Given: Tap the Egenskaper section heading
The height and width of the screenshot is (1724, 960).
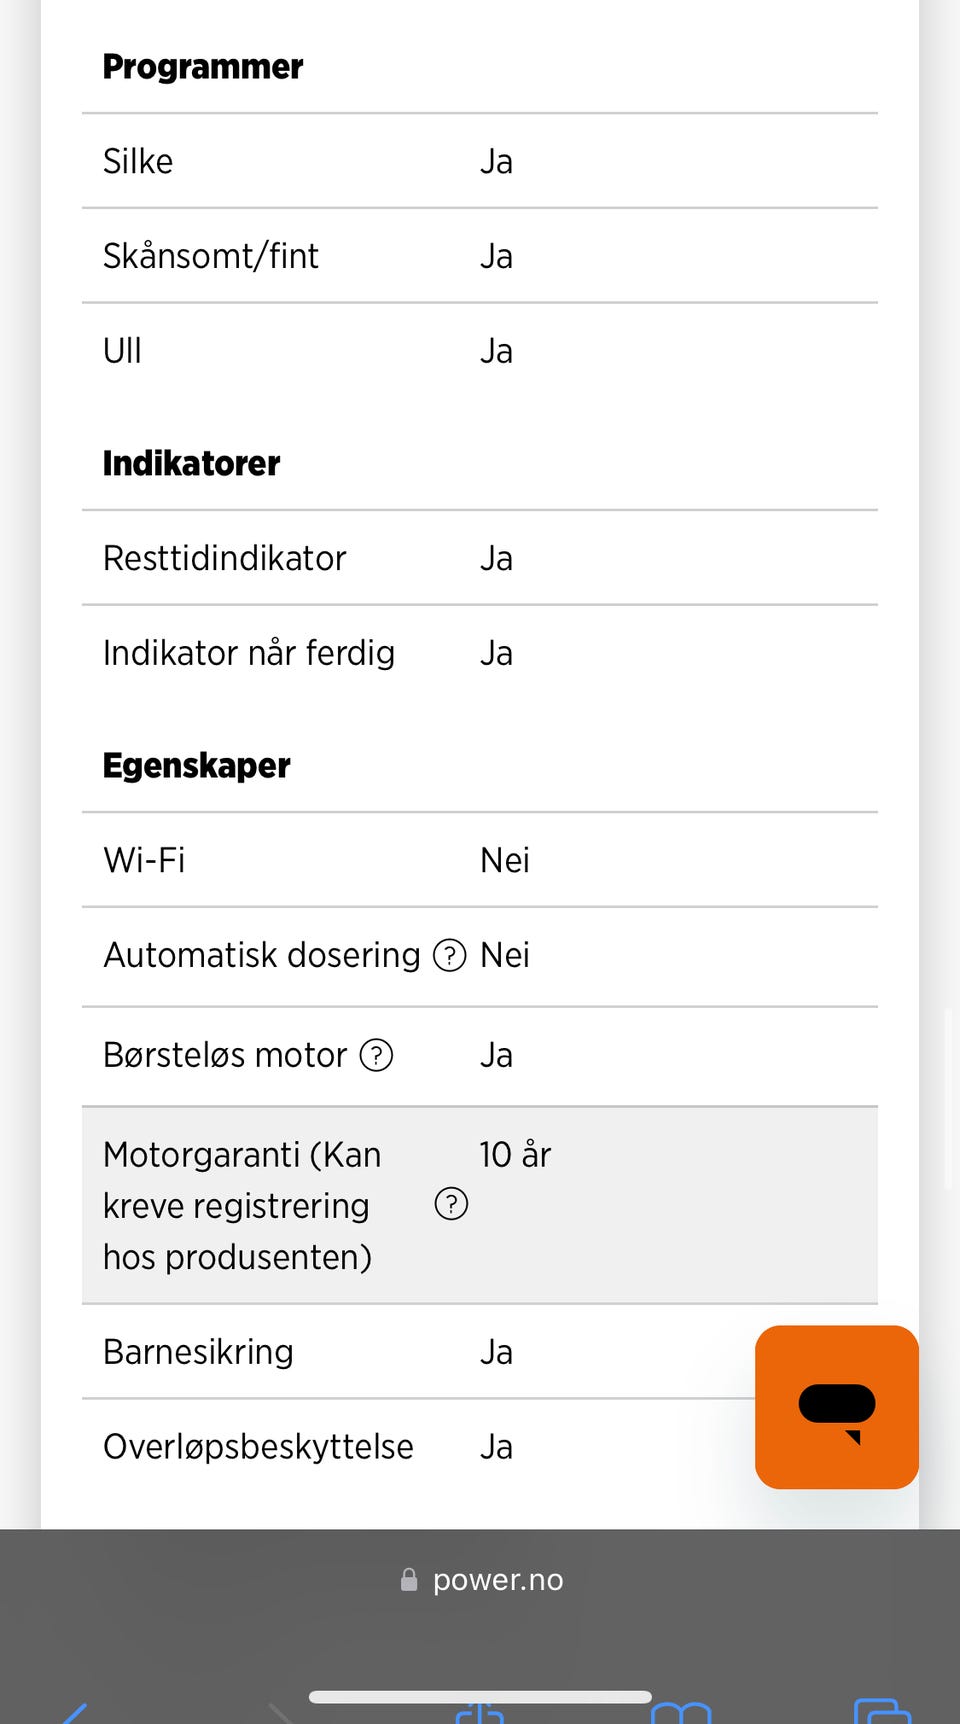Looking at the screenshot, I should (x=197, y=766).
